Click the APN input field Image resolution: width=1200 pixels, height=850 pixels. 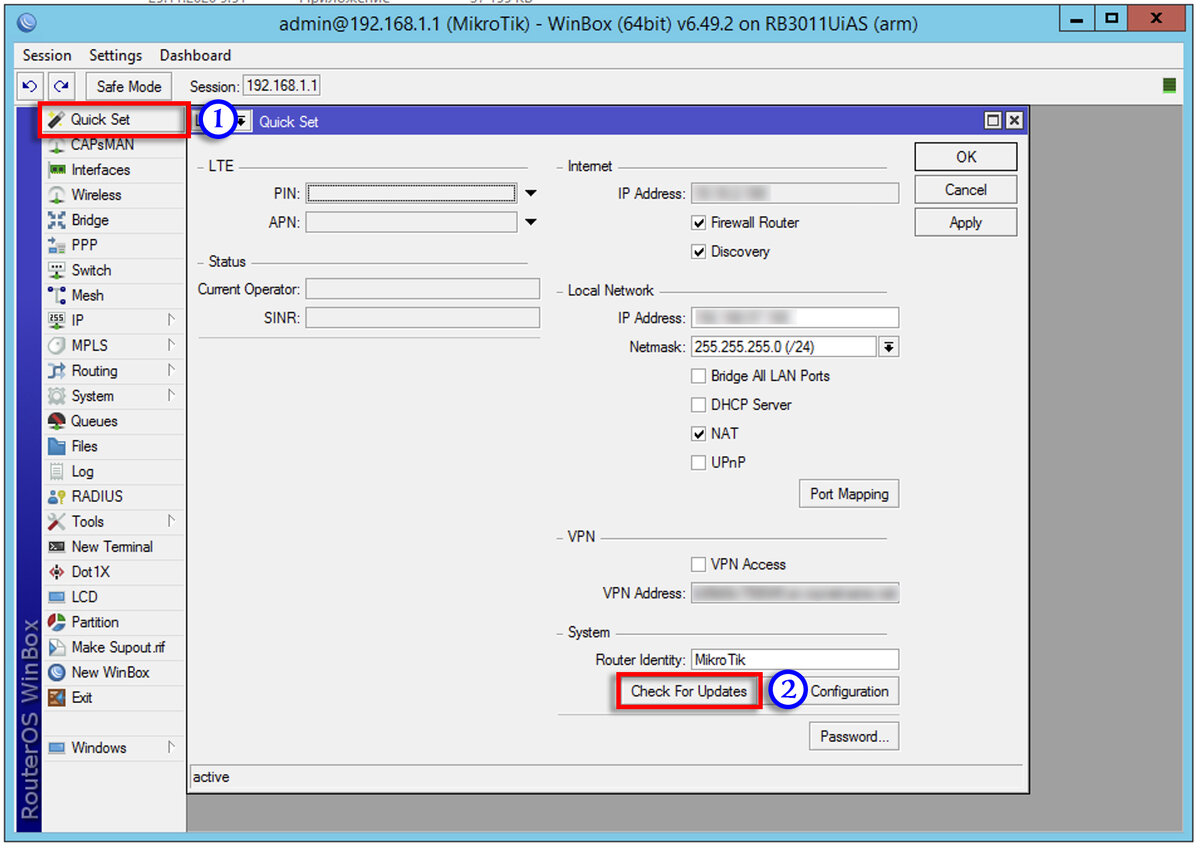412,222
